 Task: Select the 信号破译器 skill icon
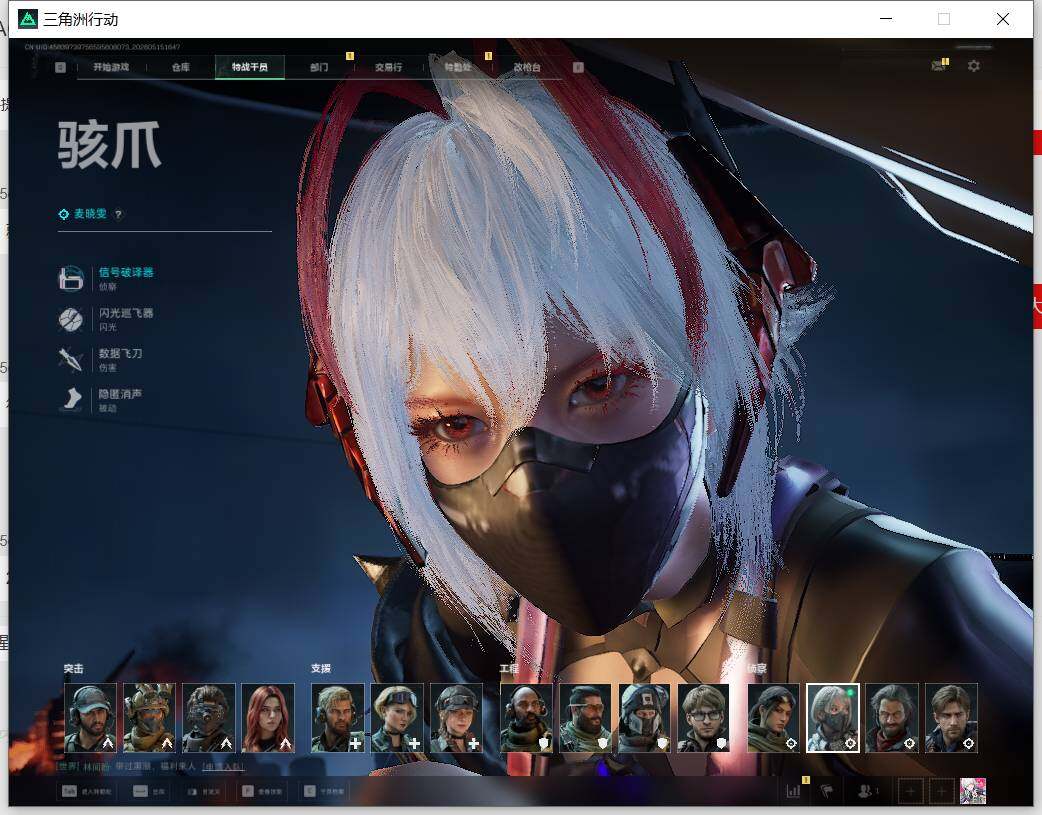tap(70, 278)
